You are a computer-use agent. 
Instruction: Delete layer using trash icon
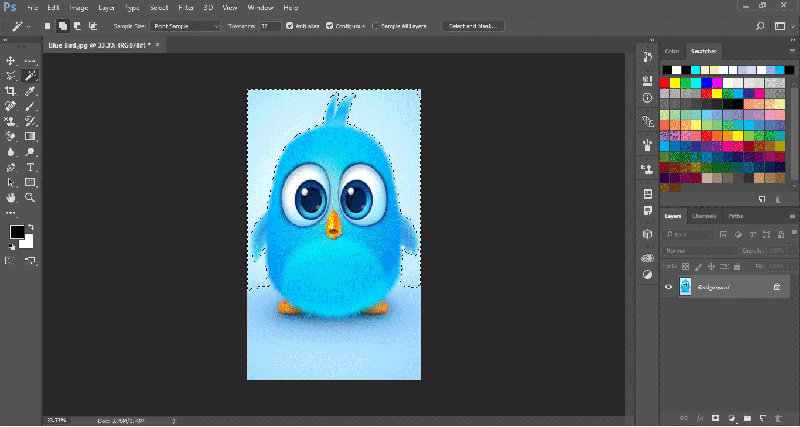click(778, 418)
